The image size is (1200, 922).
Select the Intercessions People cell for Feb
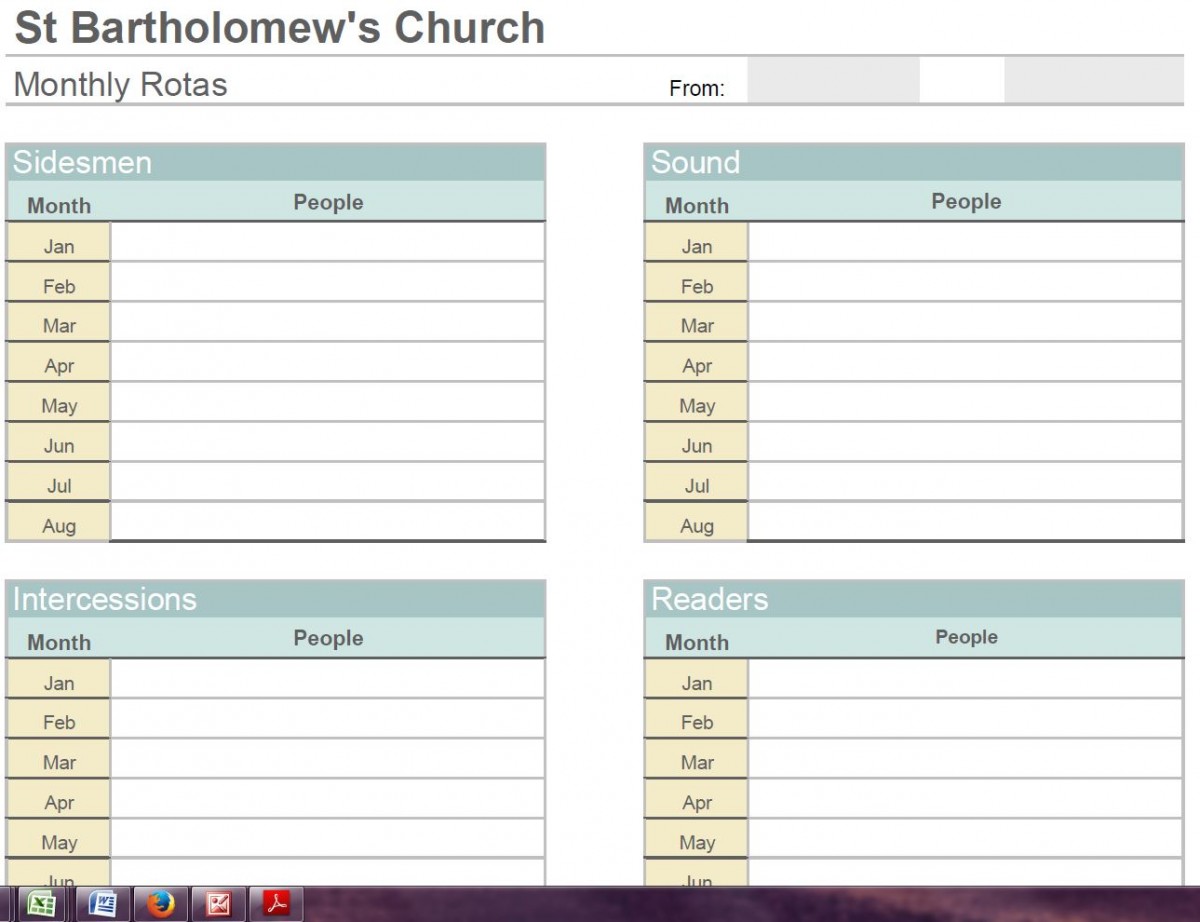[327, 719]
